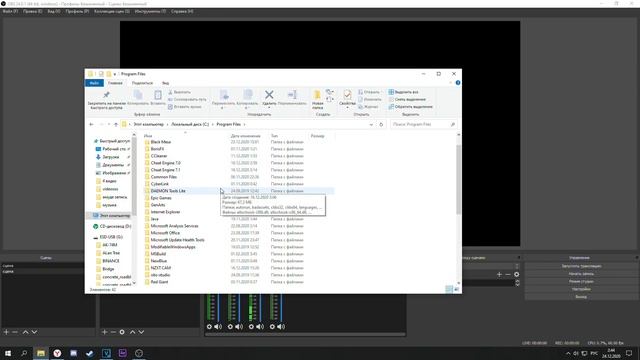Open the Properties (Свойства) dropdown arrow
This screenshot has height=360, width=640.
pos(347,108)
